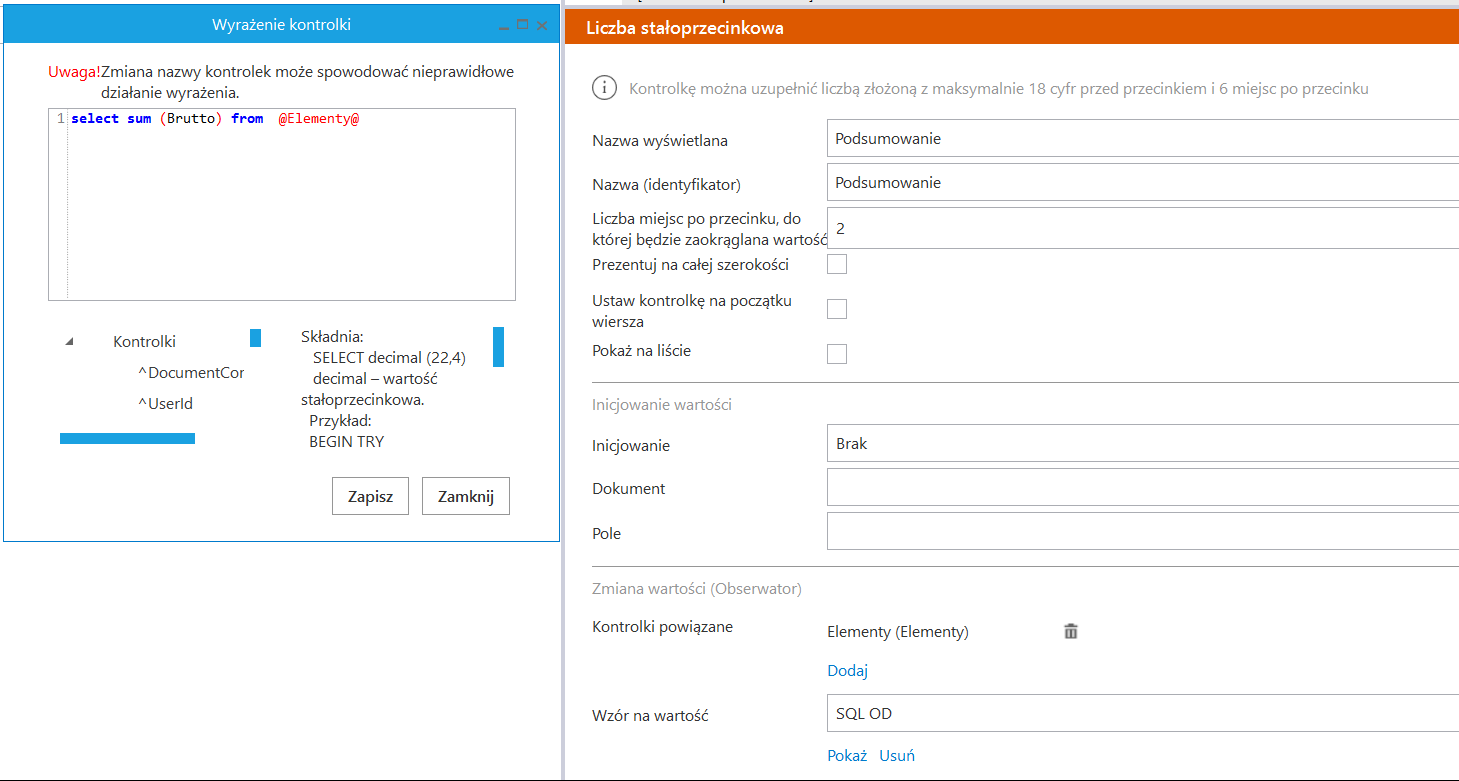Enable Ustaw kontrolkę na początku wiersza

click(837, 309)
